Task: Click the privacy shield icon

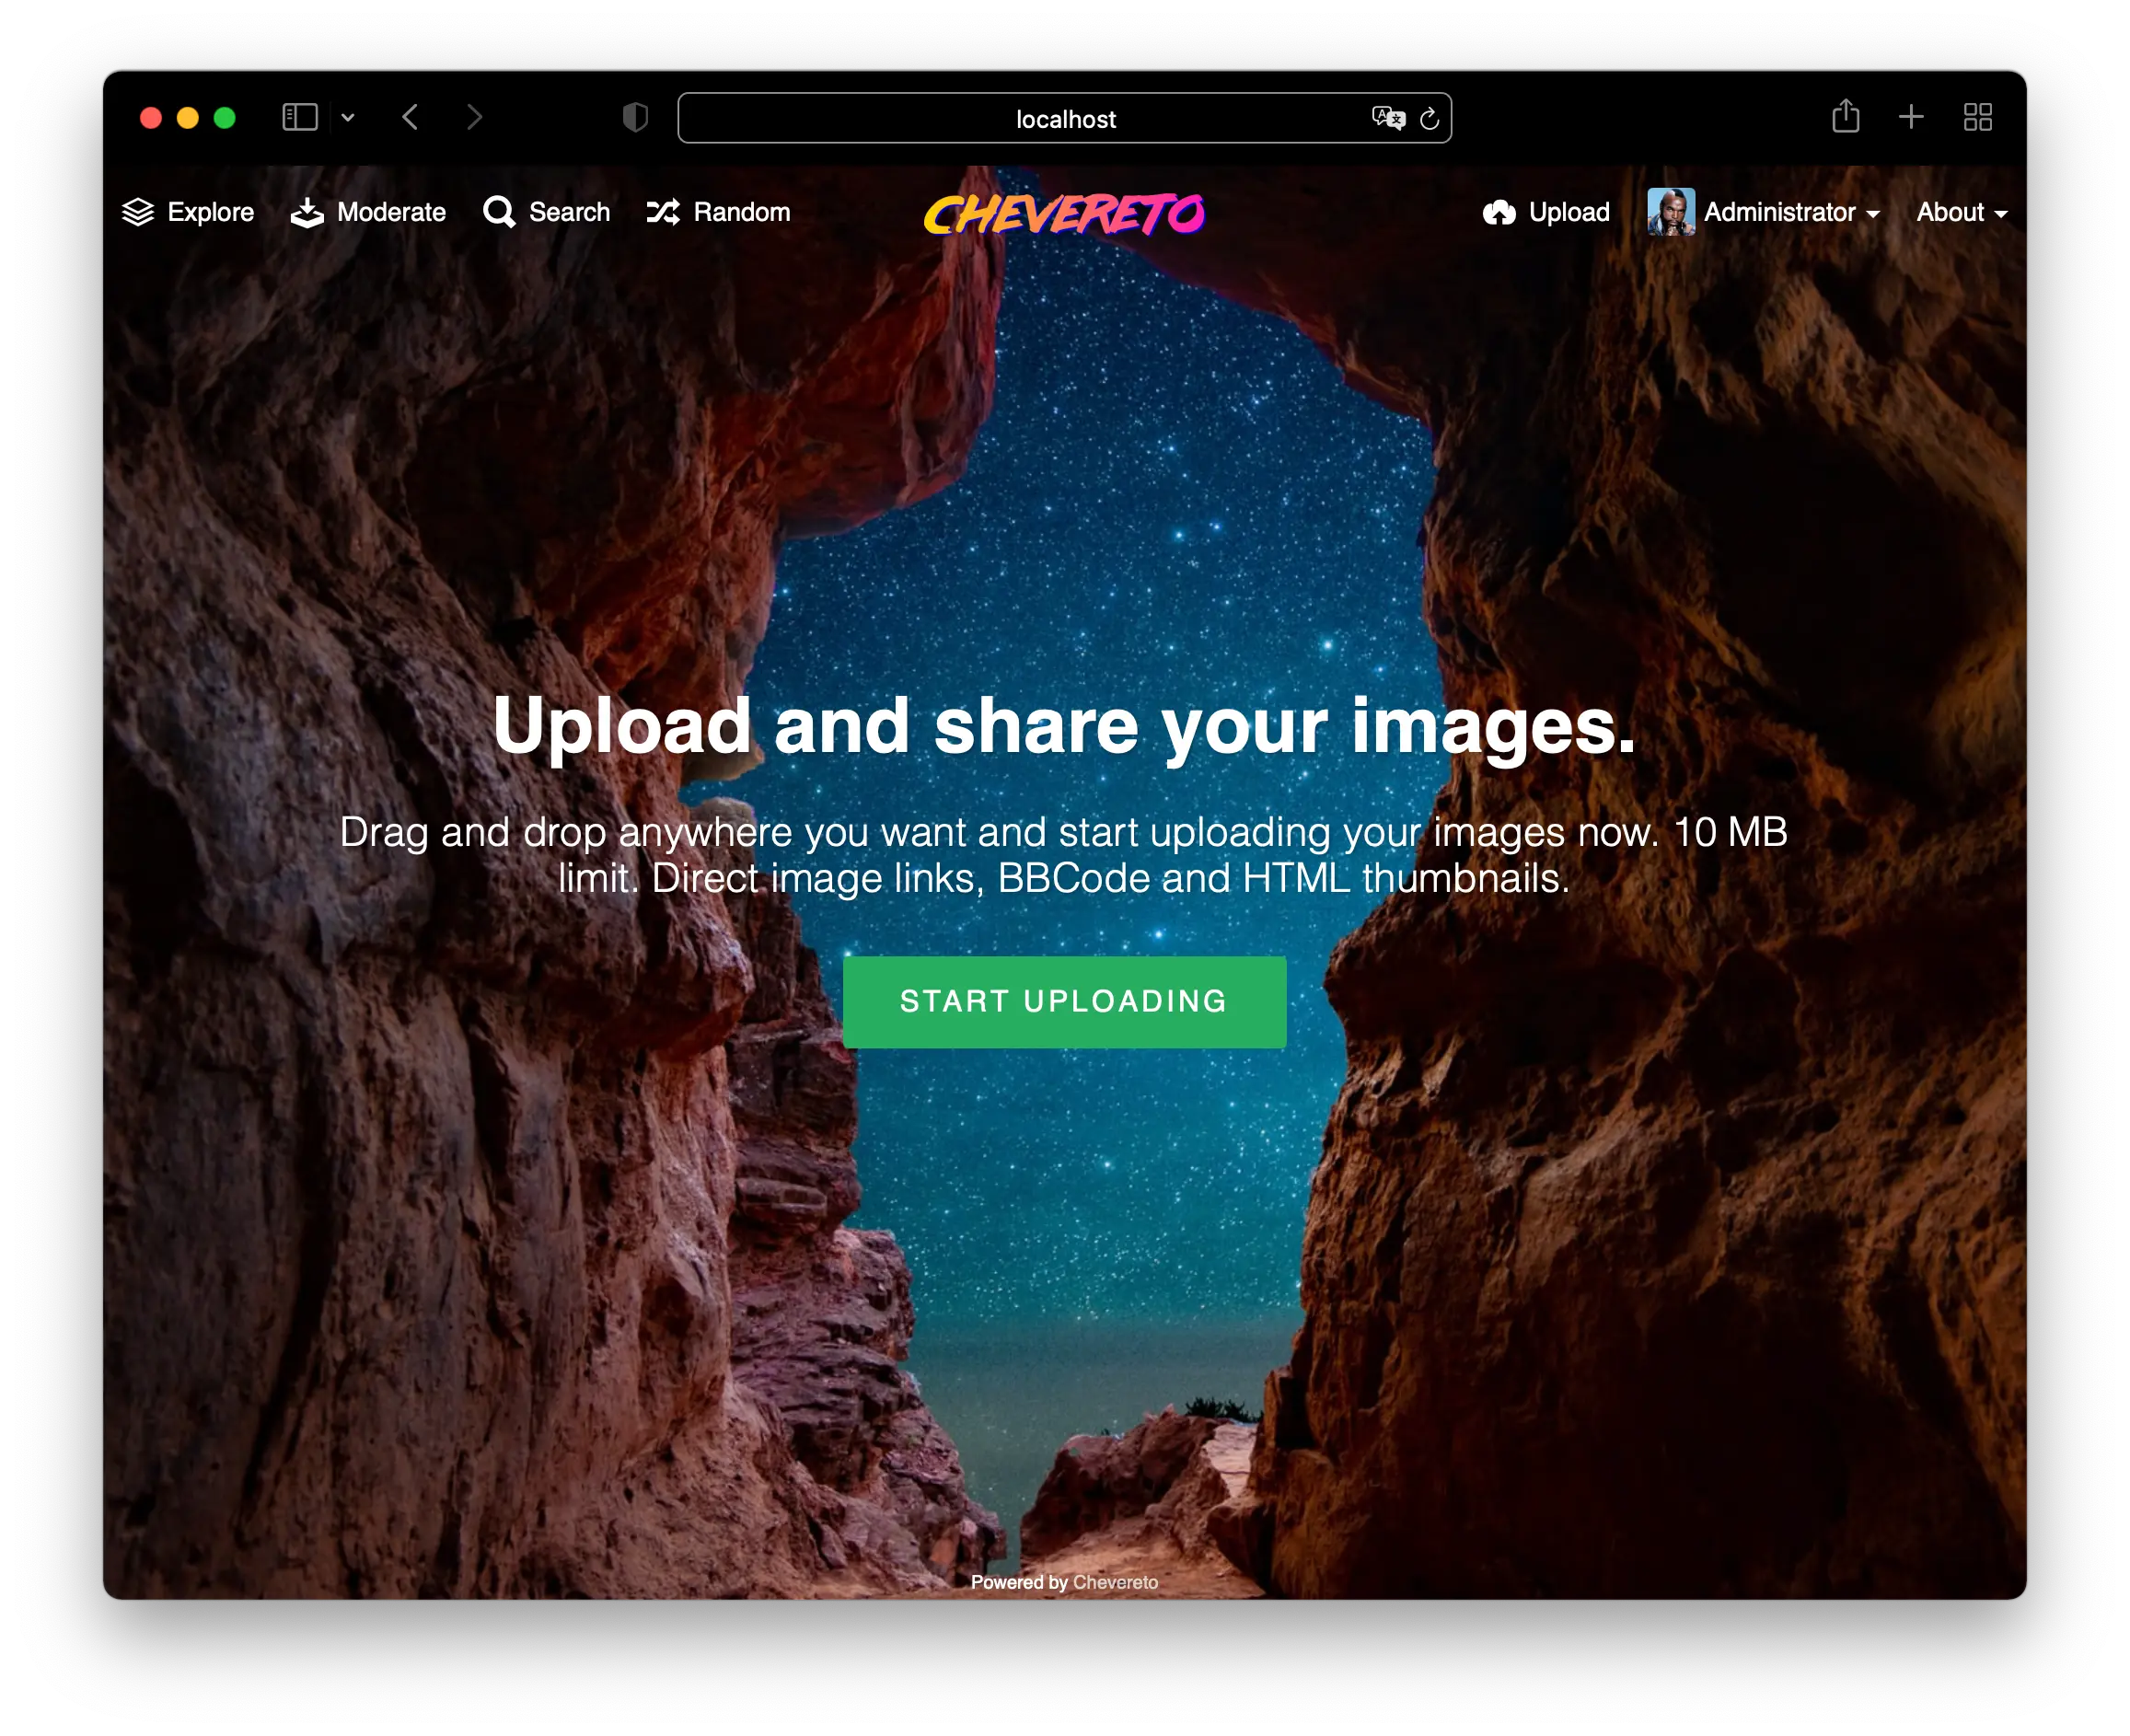Action: tap(635, 118)
